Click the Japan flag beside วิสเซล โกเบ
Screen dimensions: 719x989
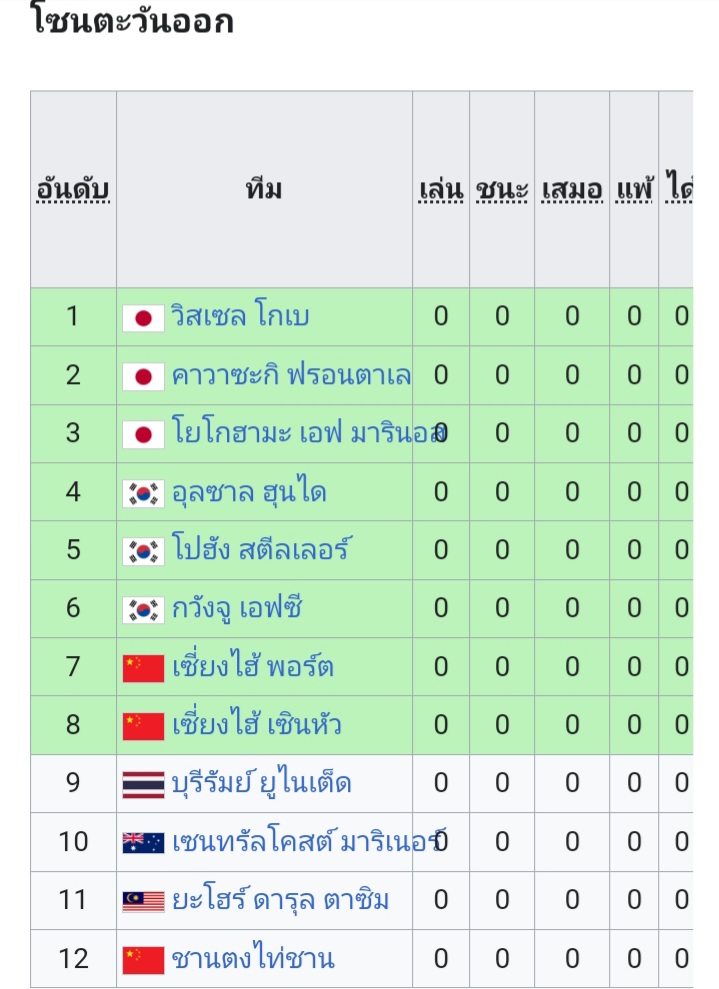143,318
